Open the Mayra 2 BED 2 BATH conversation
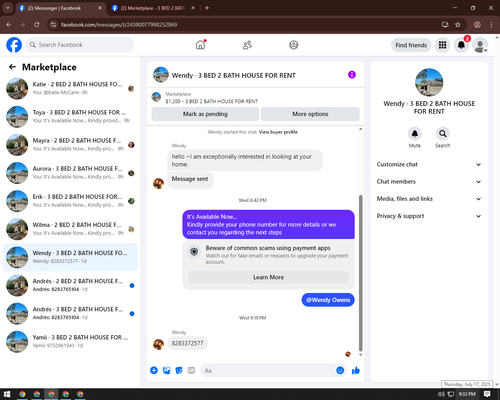 [x=70, y=145]
